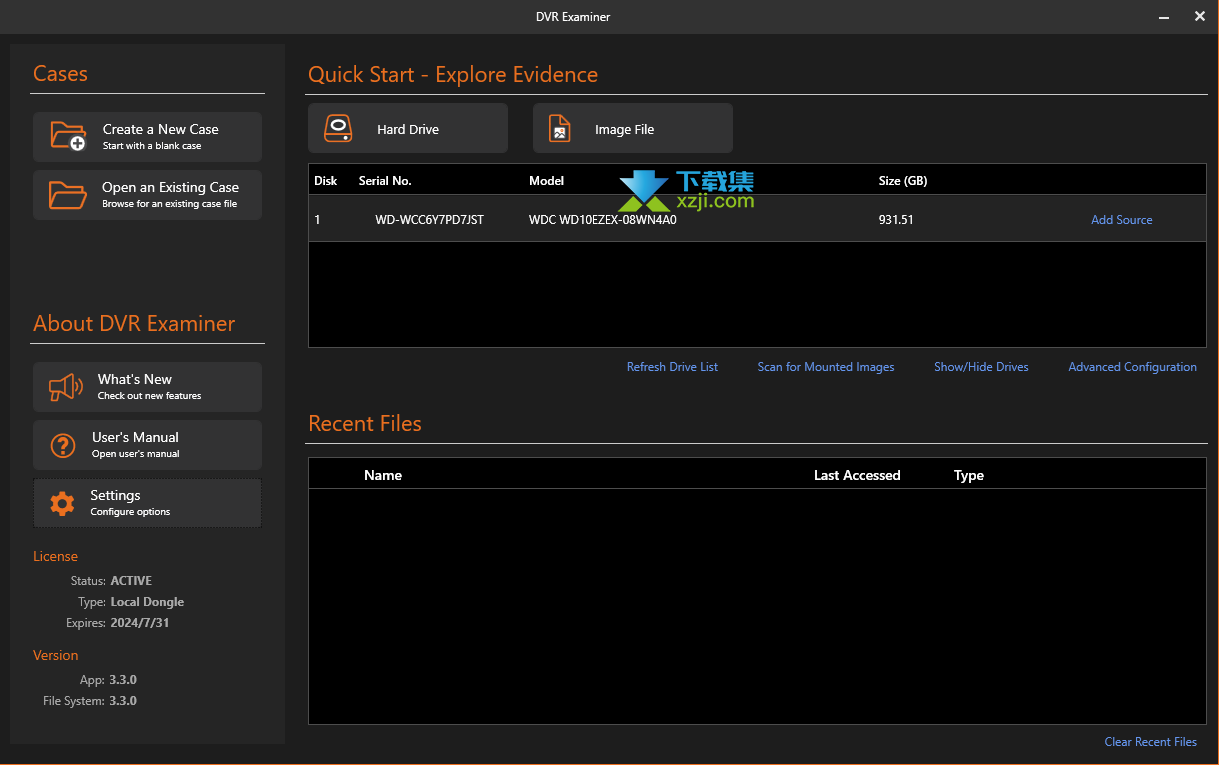The width and height of the screenshot is (1219, 765).
Task: Click the folder-plus icon for Create a New Case
Action: click(x=68, y=136)
